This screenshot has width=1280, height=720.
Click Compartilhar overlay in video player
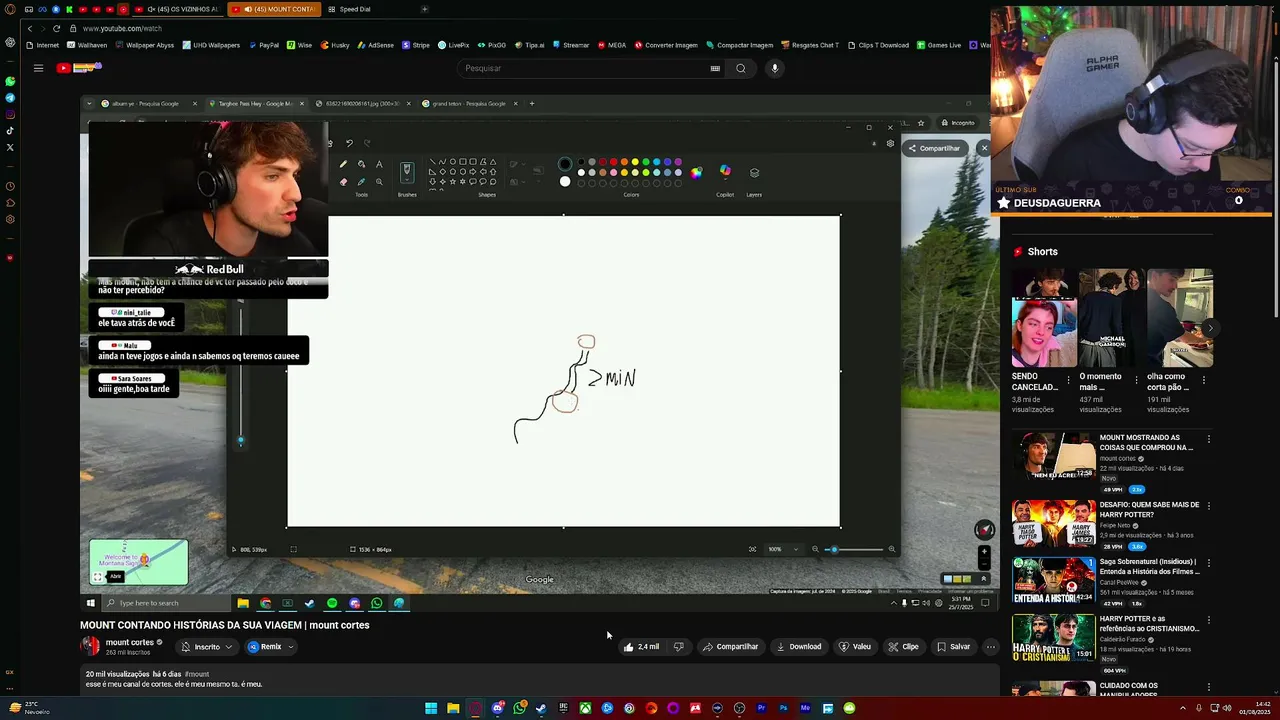(934, 148)
